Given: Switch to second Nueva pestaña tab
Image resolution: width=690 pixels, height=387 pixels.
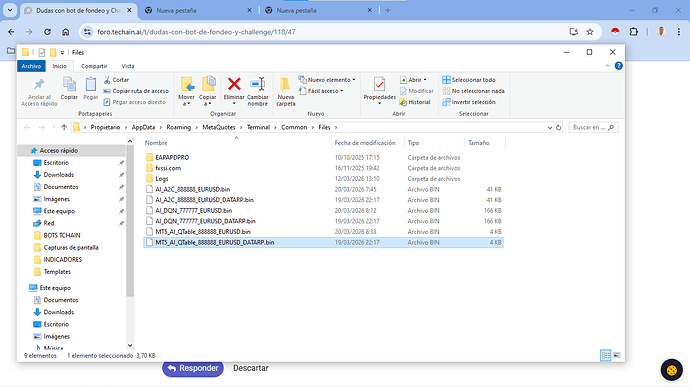Looking at the screenshot, I should coord(319,10).
